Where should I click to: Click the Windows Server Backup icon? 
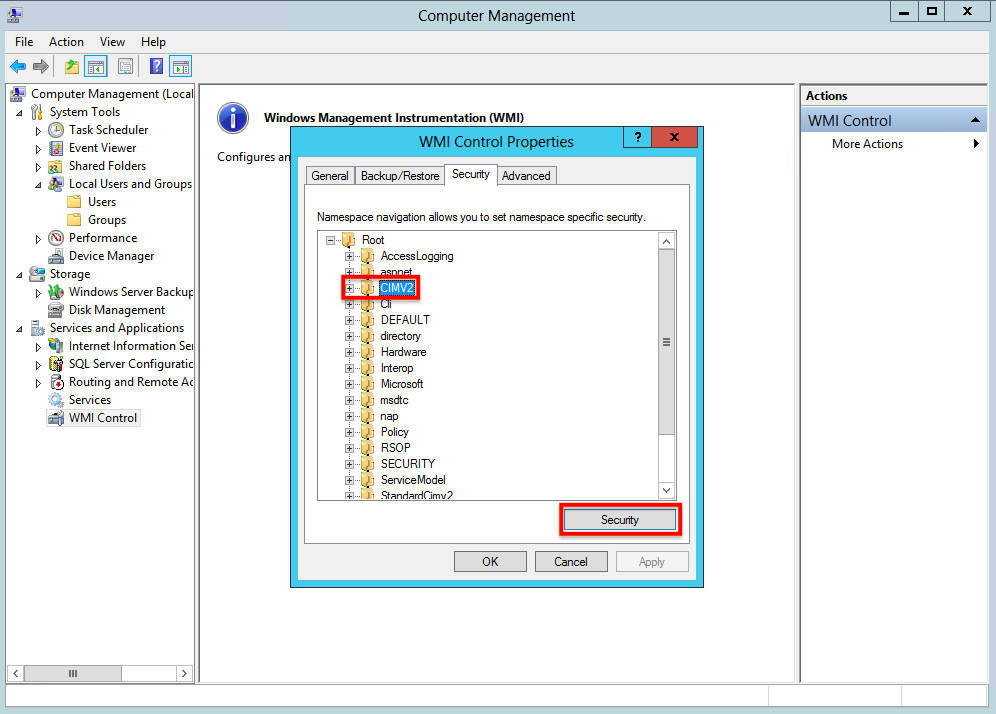[x=57, y=292]
